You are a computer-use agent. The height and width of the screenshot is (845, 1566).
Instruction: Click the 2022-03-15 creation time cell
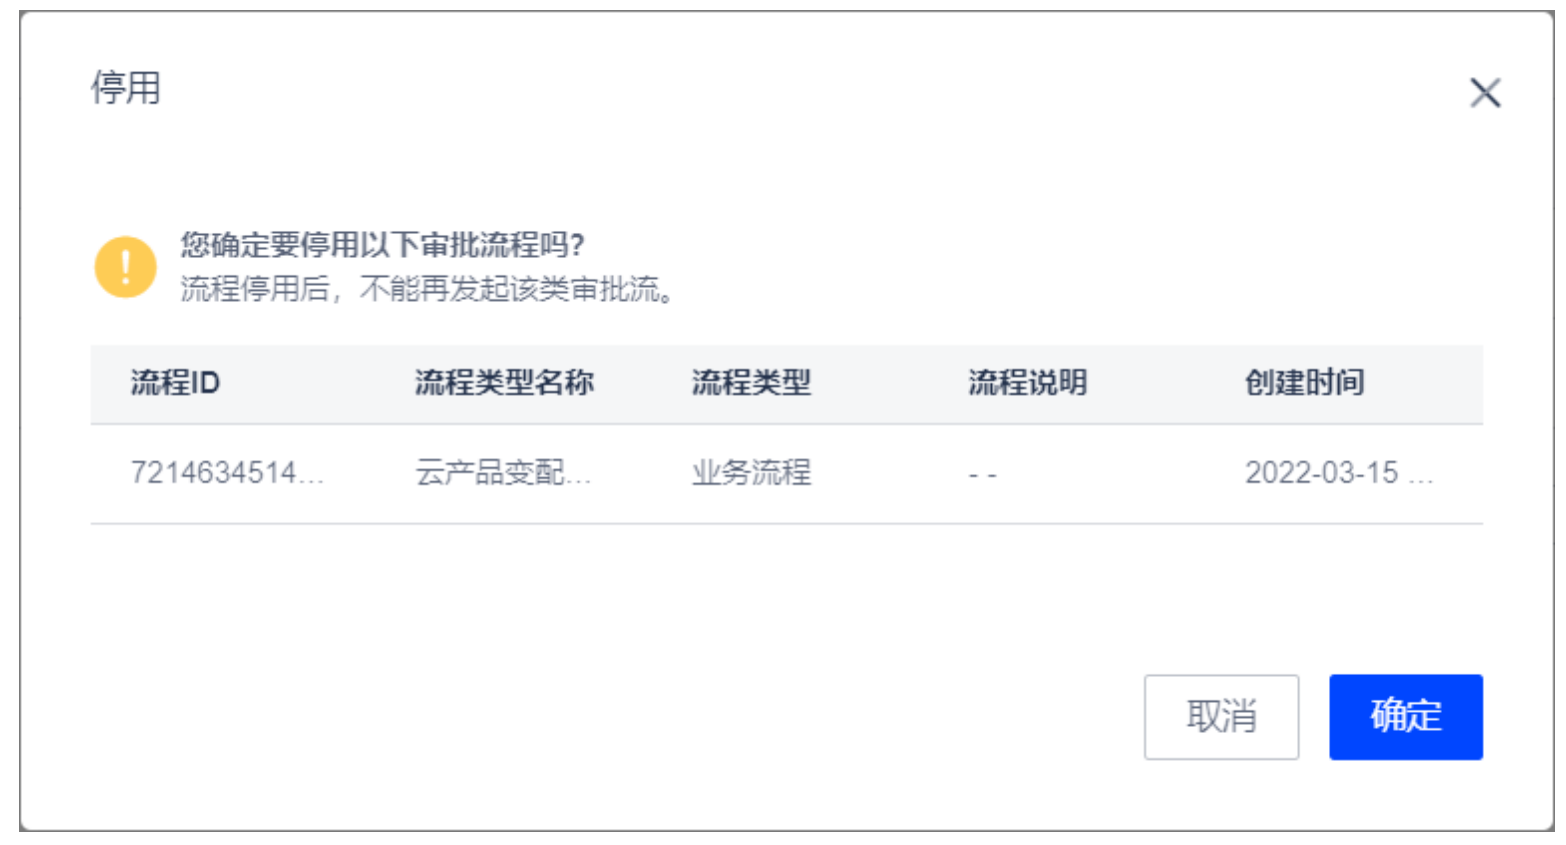click(x=1339, y=472)
